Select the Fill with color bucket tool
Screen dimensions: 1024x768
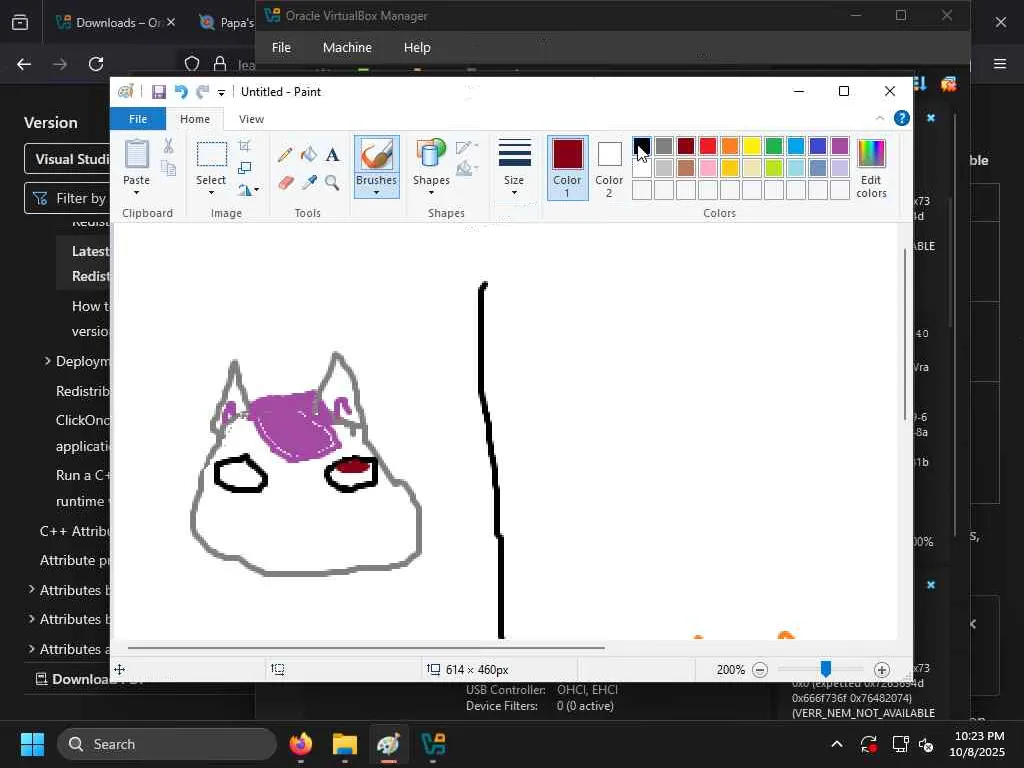point(309,154)
